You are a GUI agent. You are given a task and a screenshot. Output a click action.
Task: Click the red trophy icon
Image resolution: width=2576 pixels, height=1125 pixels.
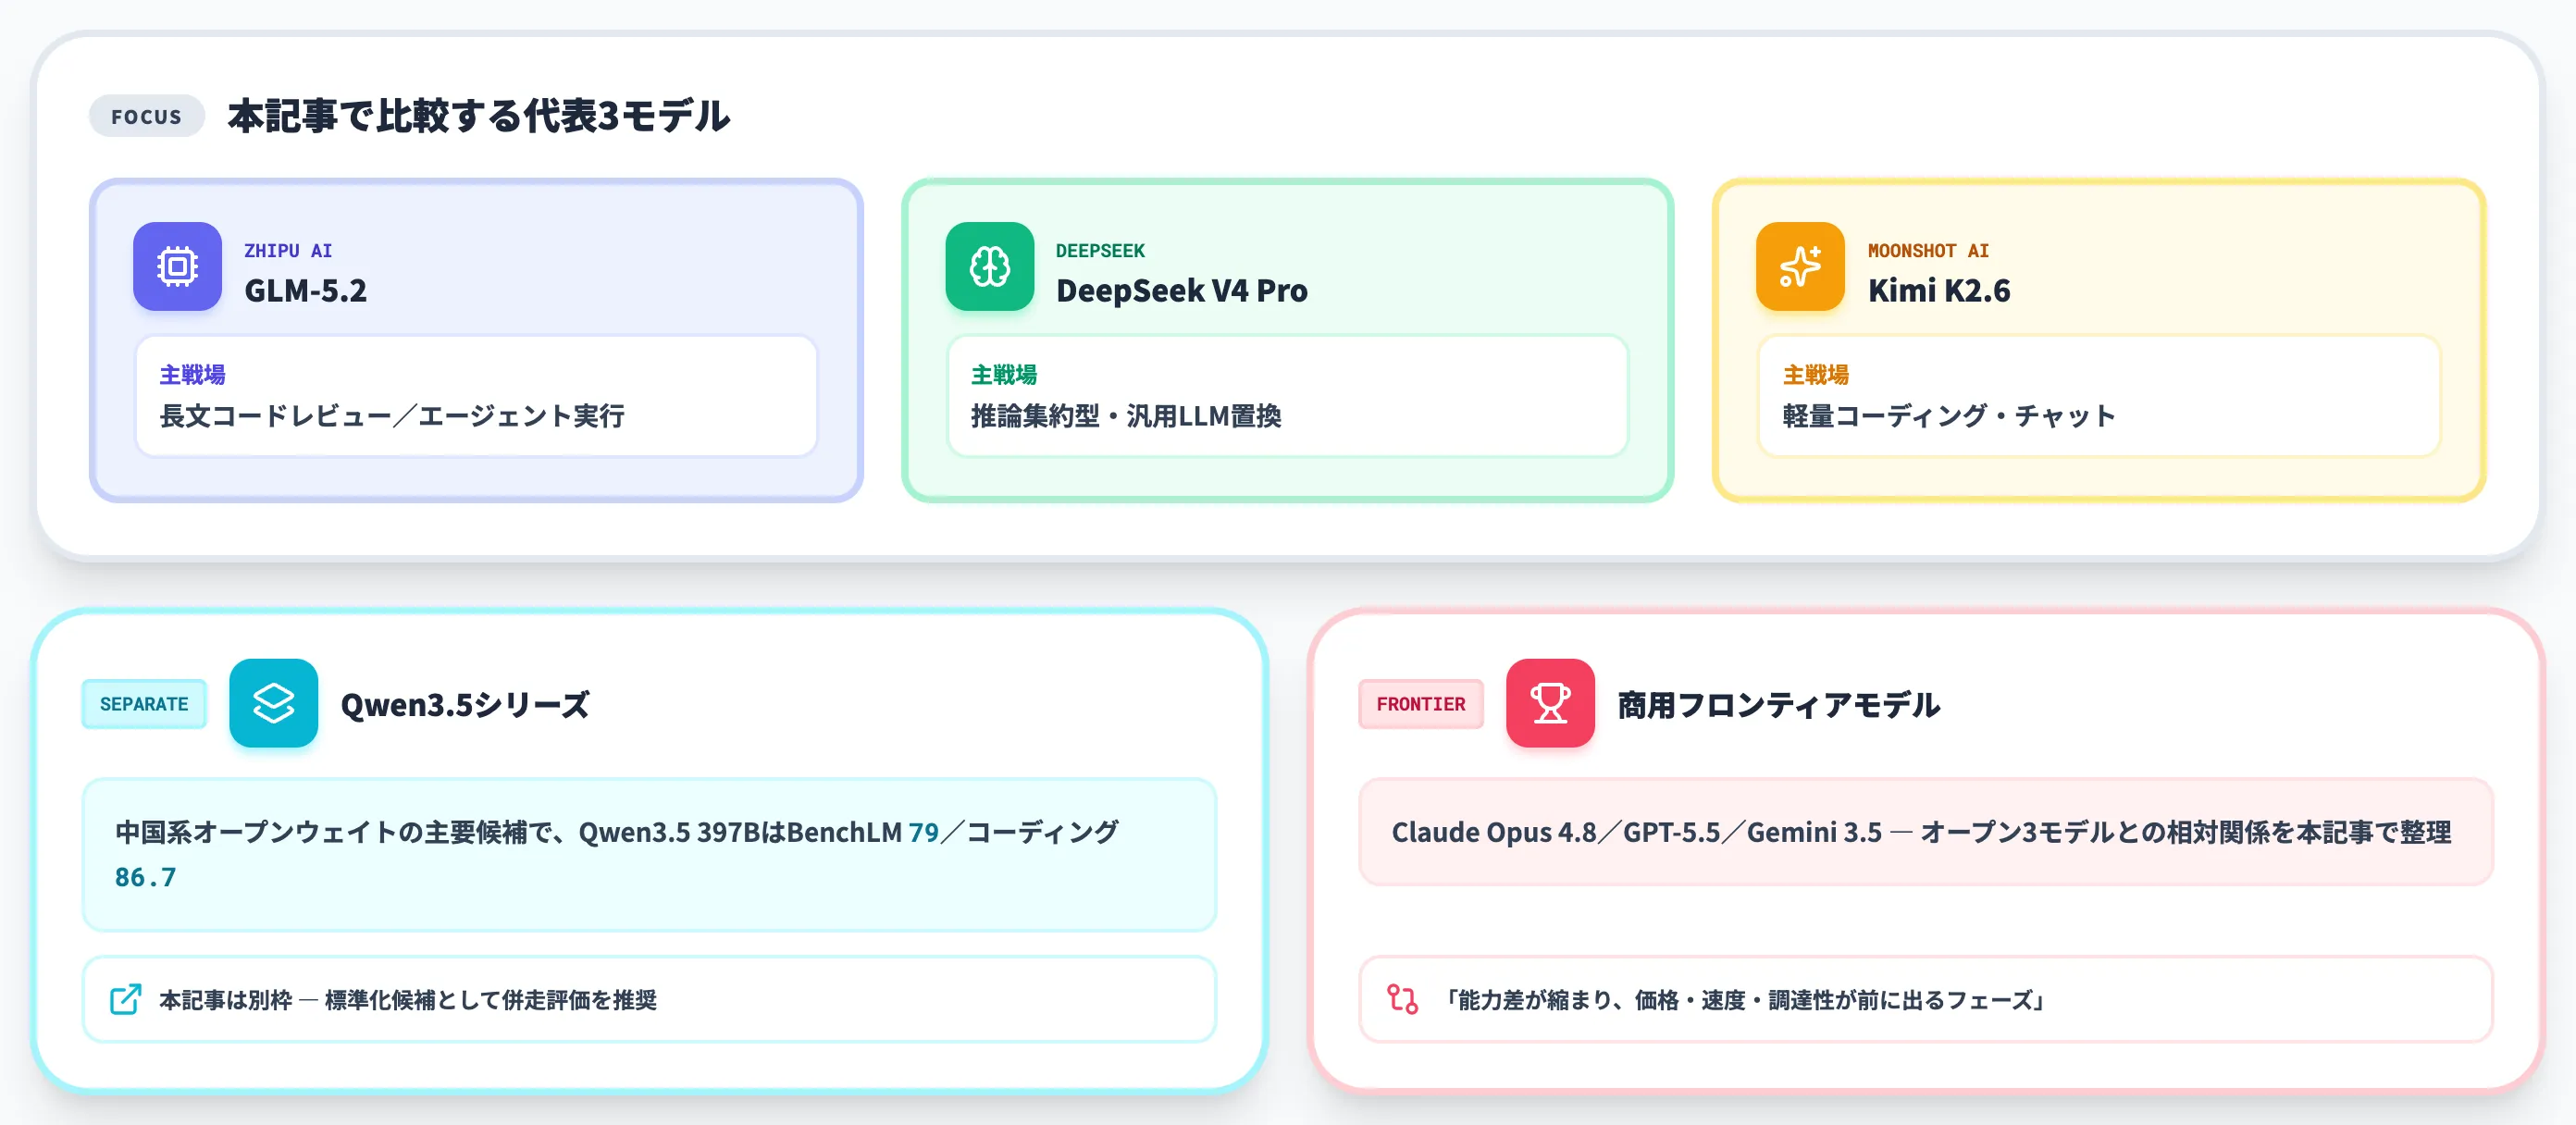1550,703
